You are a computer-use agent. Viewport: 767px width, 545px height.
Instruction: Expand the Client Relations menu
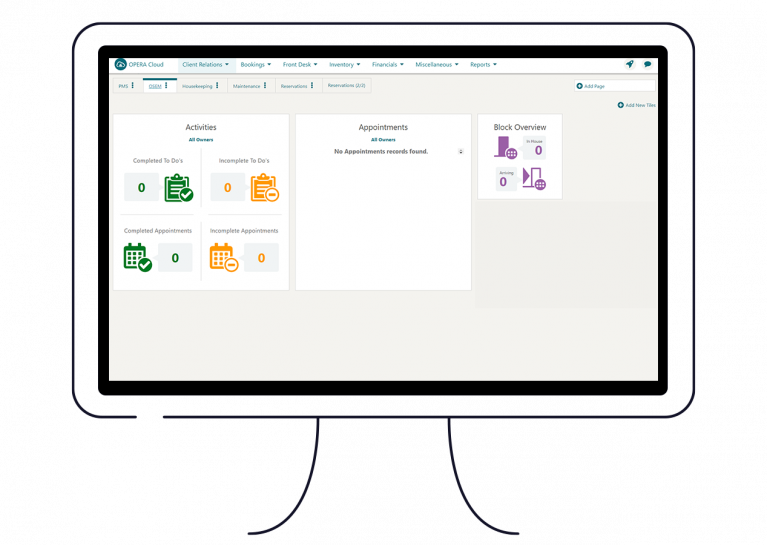(205, 65)
